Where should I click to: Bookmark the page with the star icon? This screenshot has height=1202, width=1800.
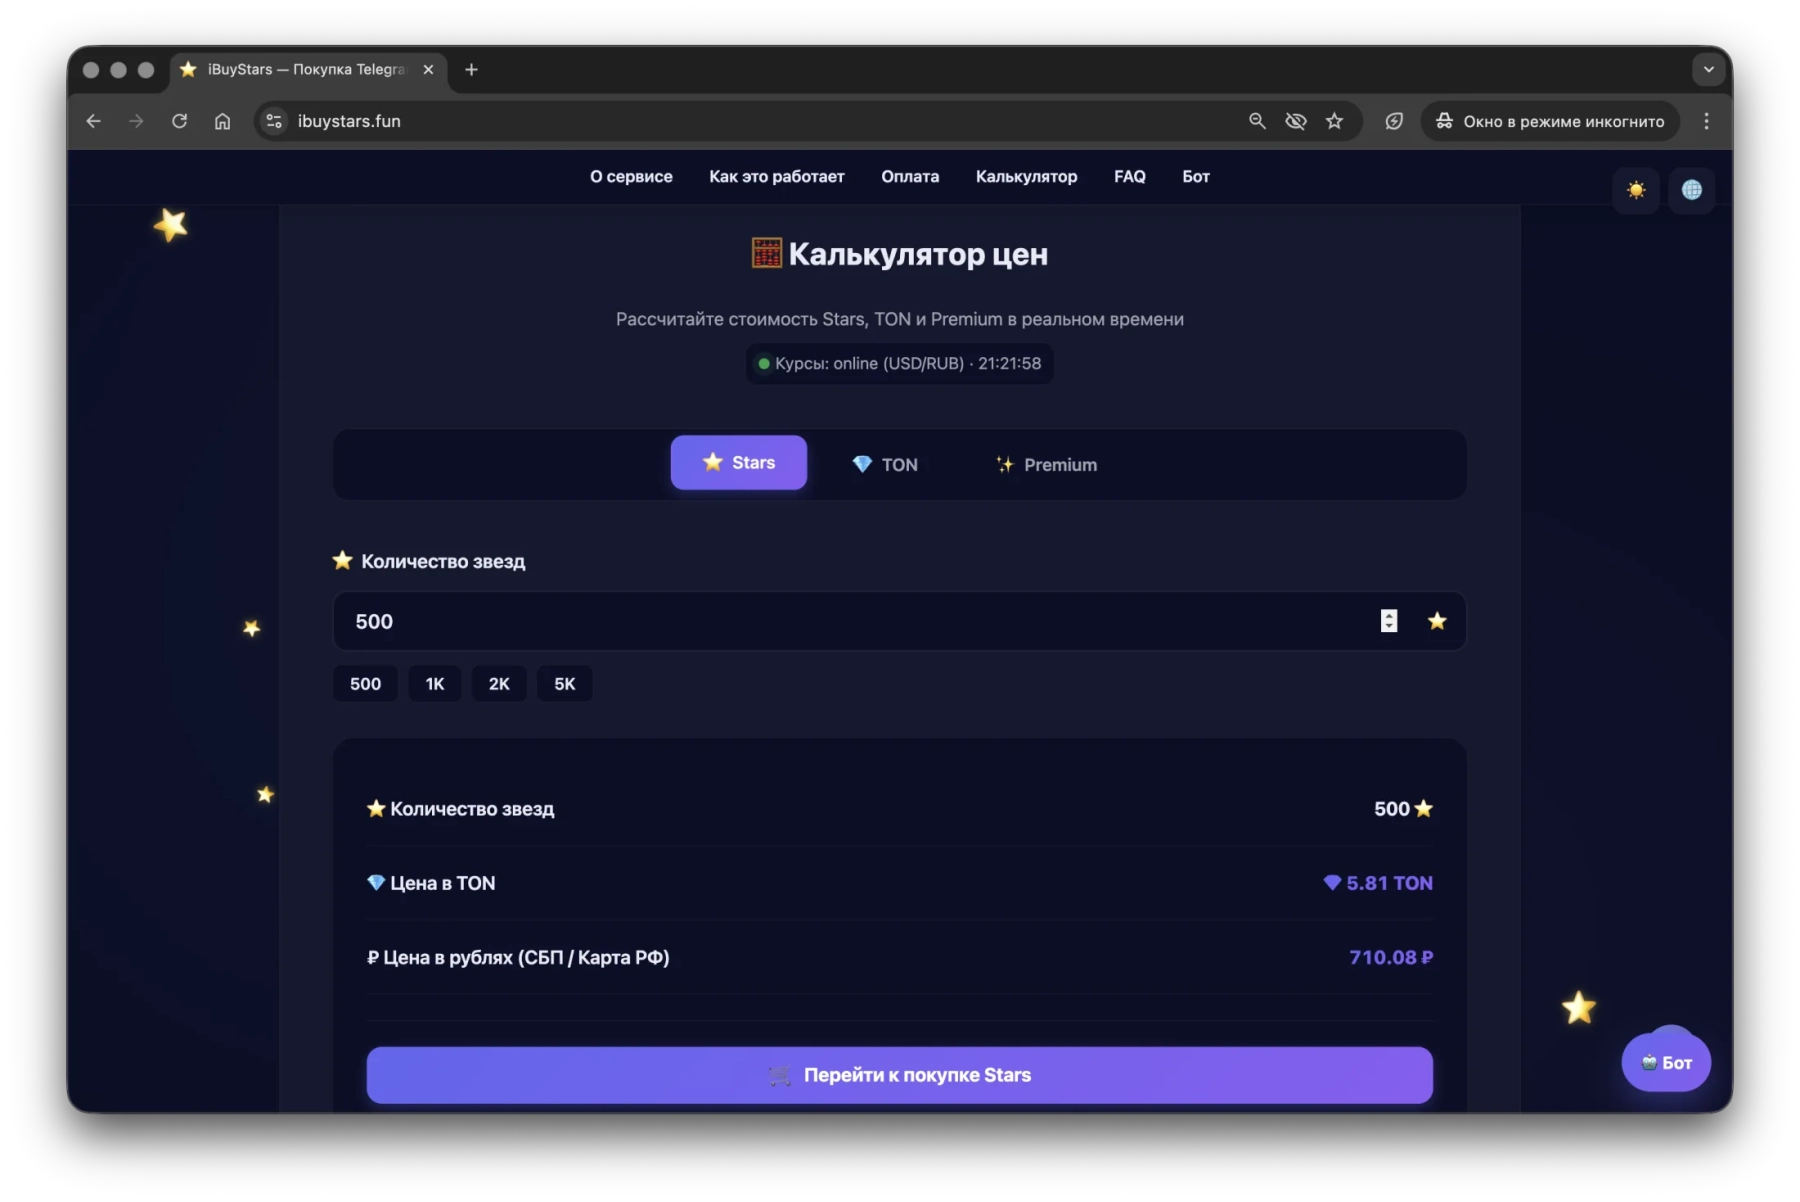[1334, 121]
